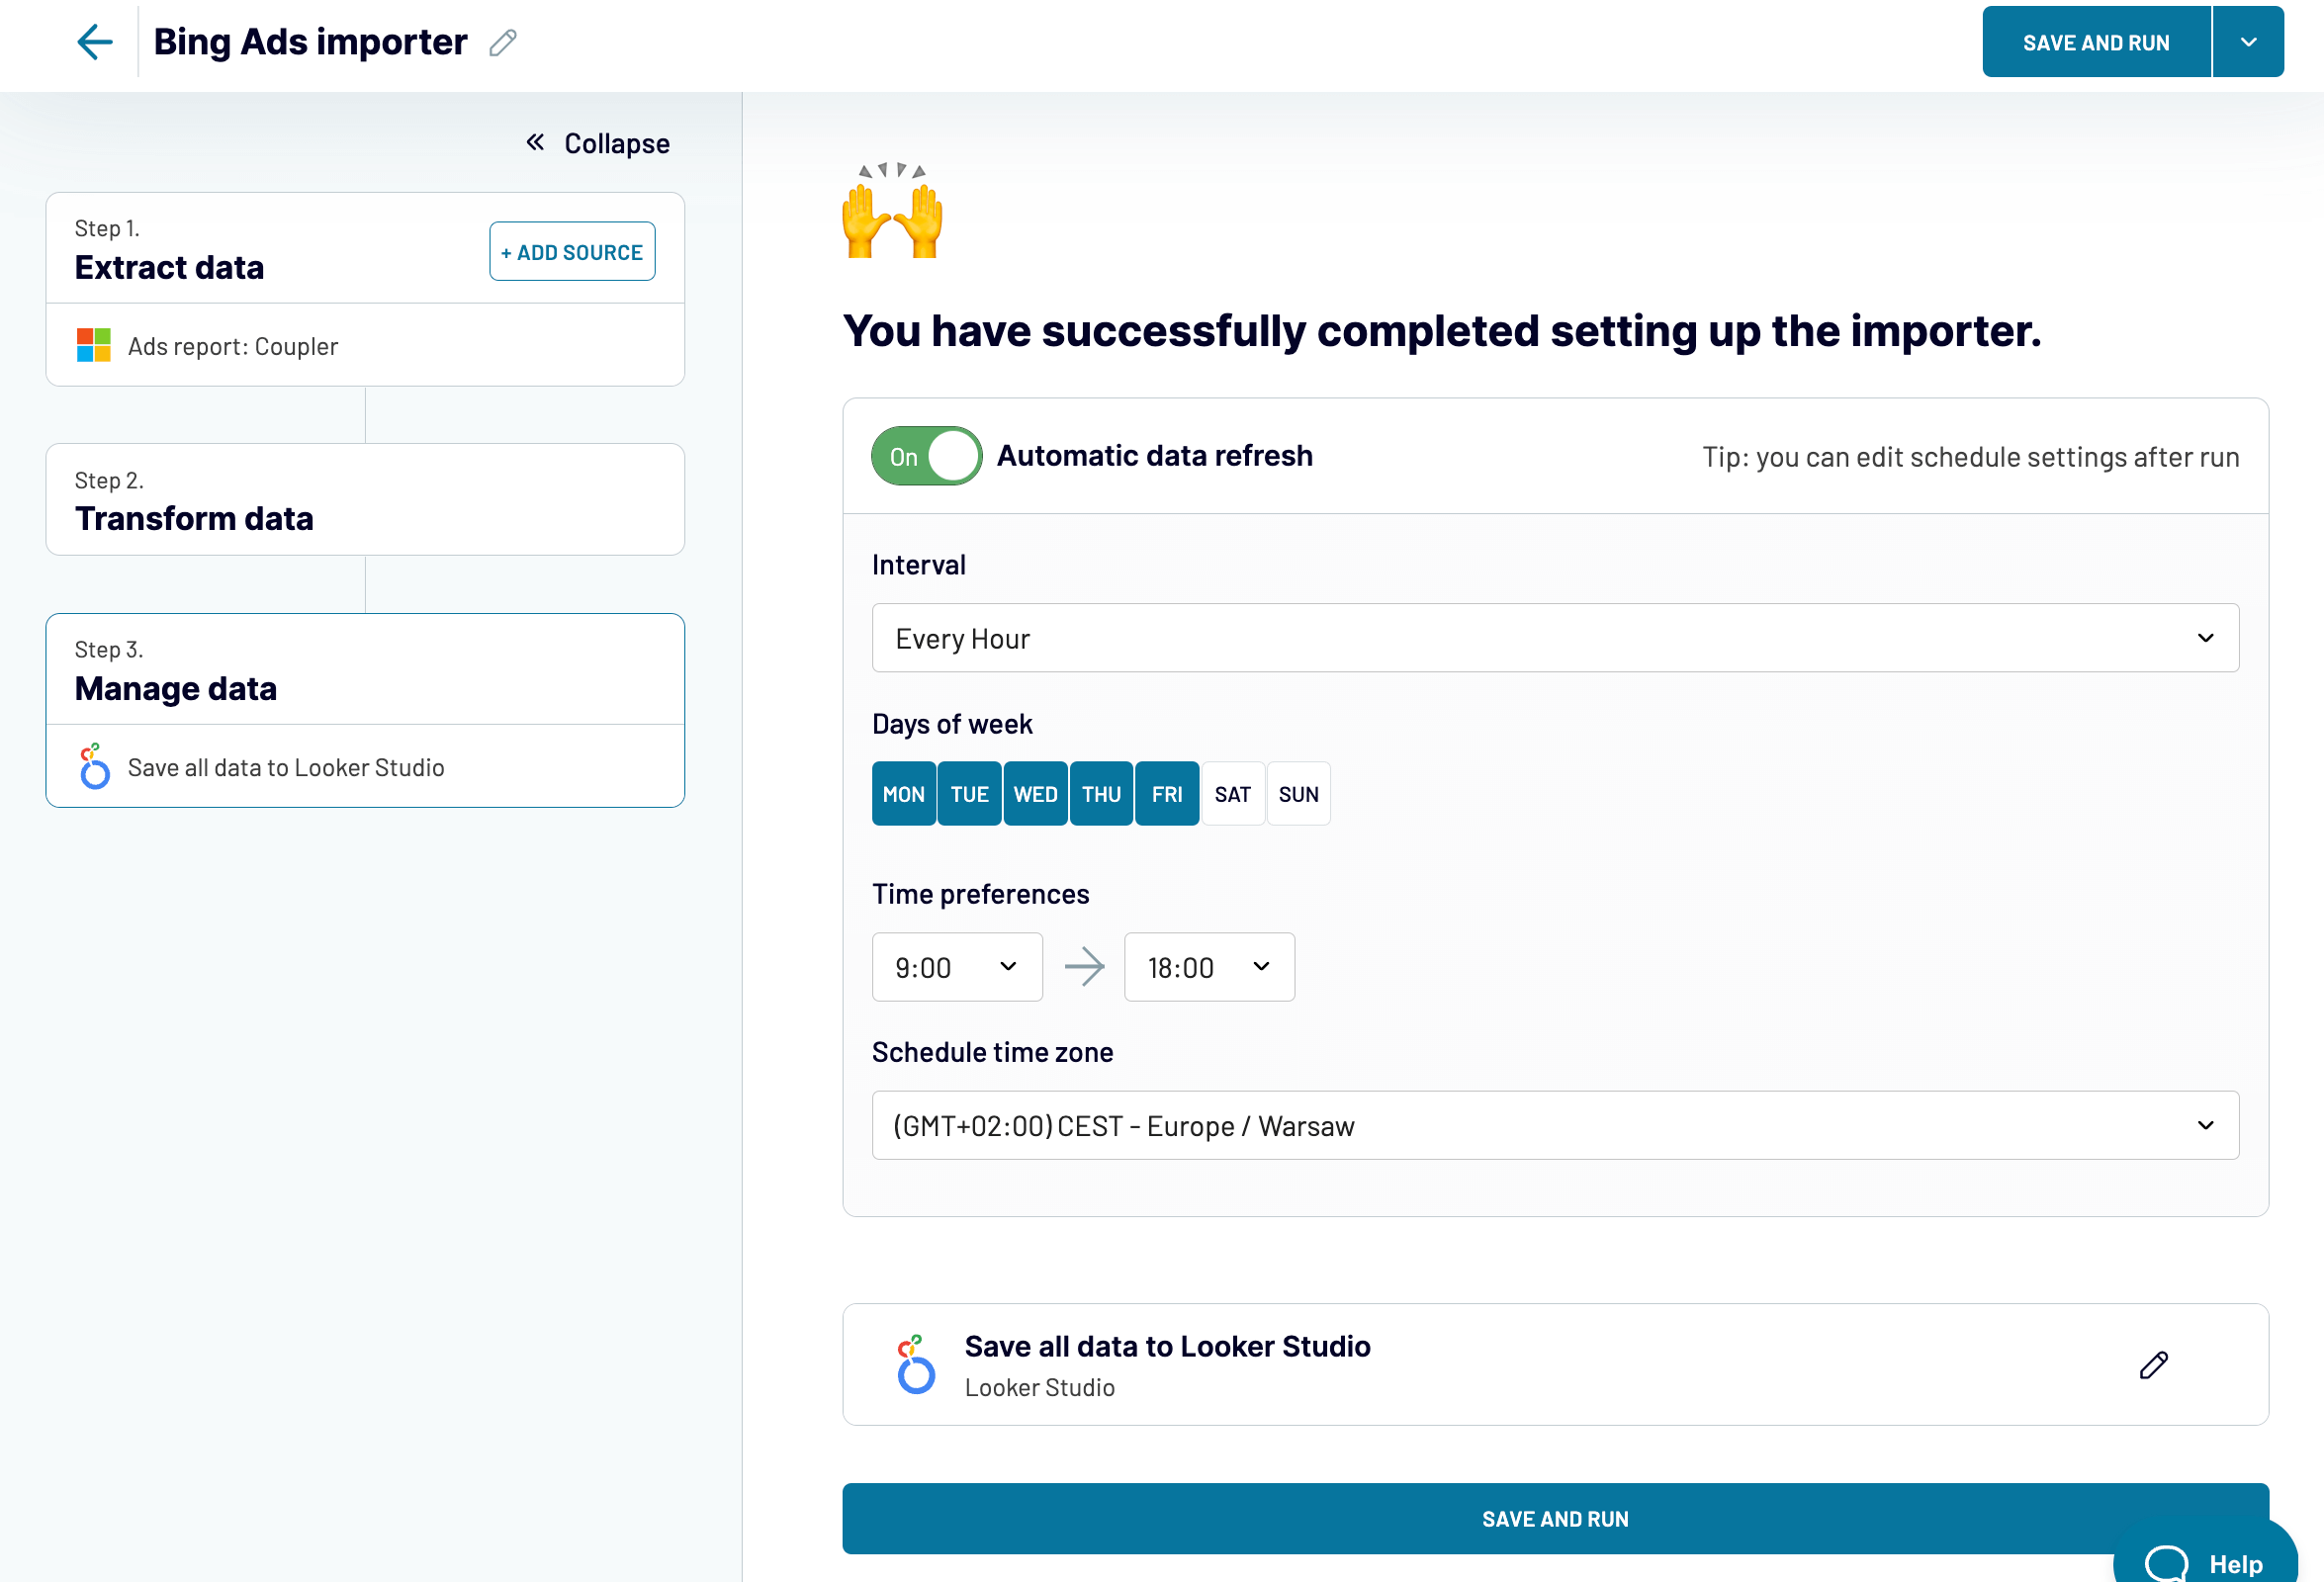Edit Looker Studio destination via pencil icon
Viewport: 2324px width, 1582px height.
click(2153, 1365)
